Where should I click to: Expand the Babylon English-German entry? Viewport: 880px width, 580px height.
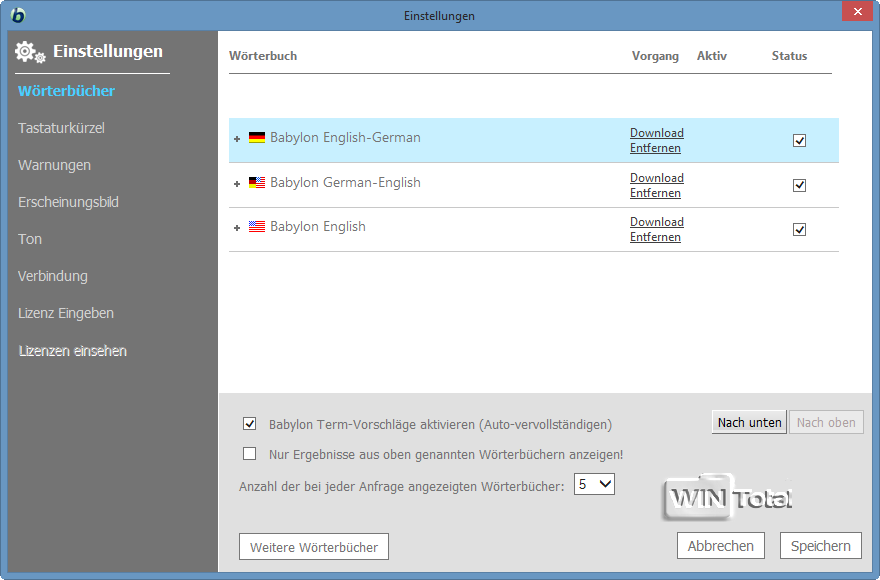click(237, 139)
